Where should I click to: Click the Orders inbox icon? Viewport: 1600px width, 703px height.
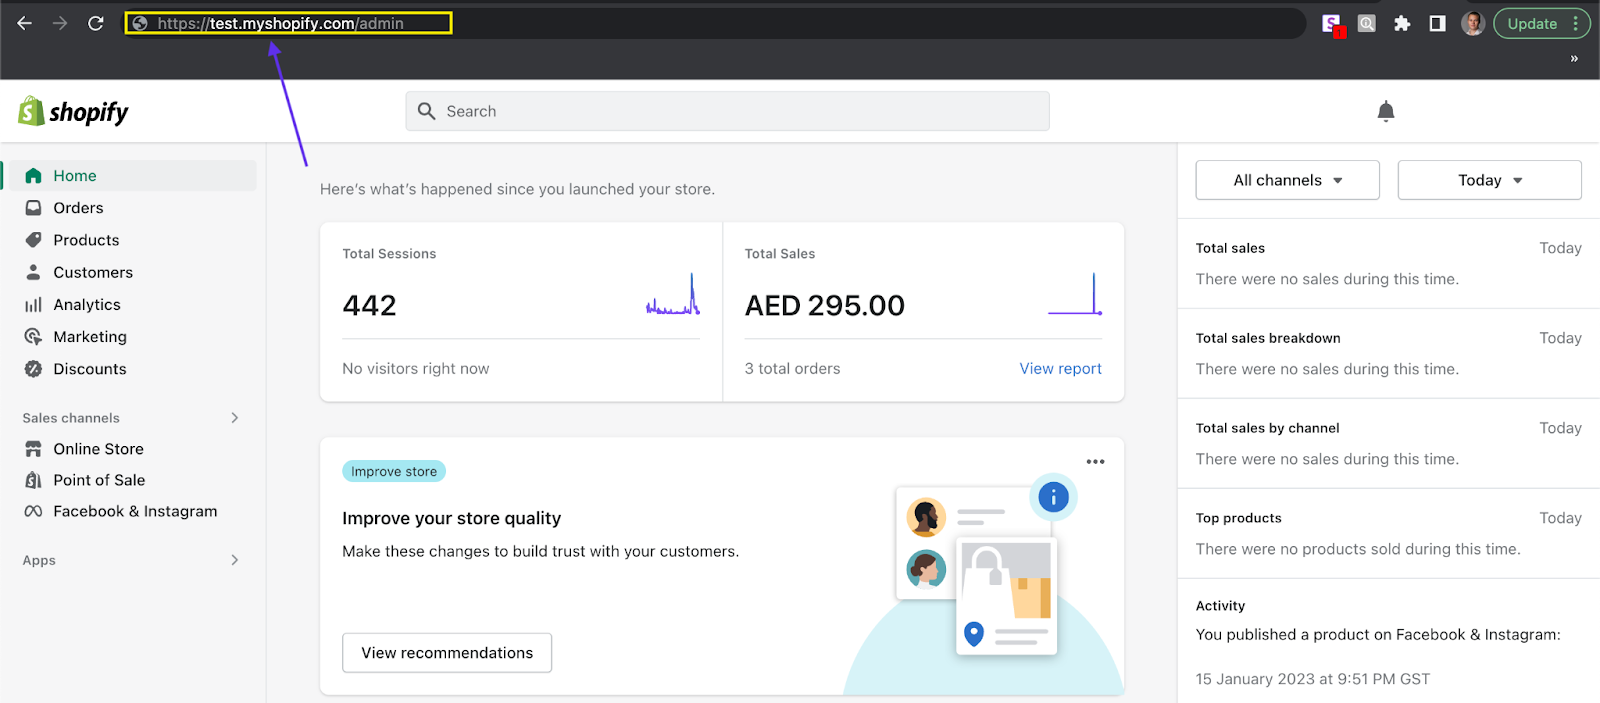[x=33, y=208]
